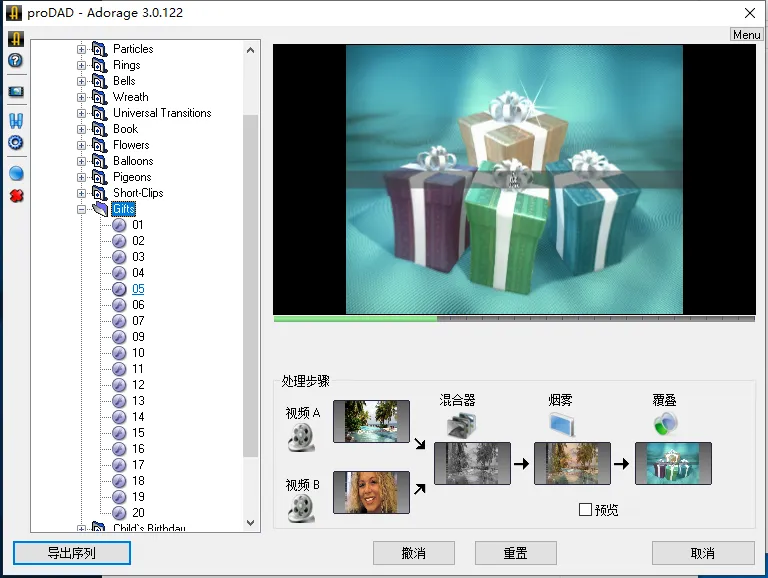Collapse the Gifts tree node
Image resolution: width=768 pixels, height=578 pixels.
[81, 209]
